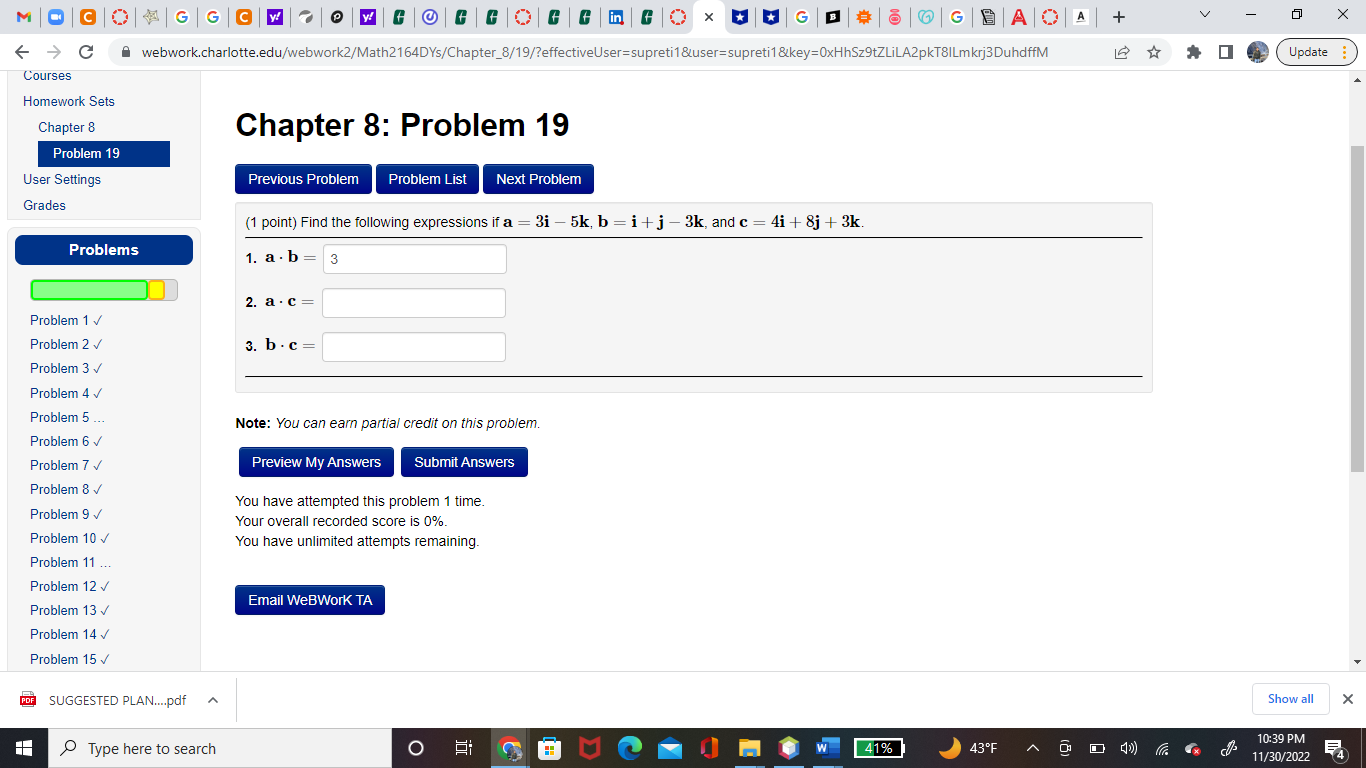View site security lock info
1366x768 pixels.
pyautogui.click(x=127, y=52)
